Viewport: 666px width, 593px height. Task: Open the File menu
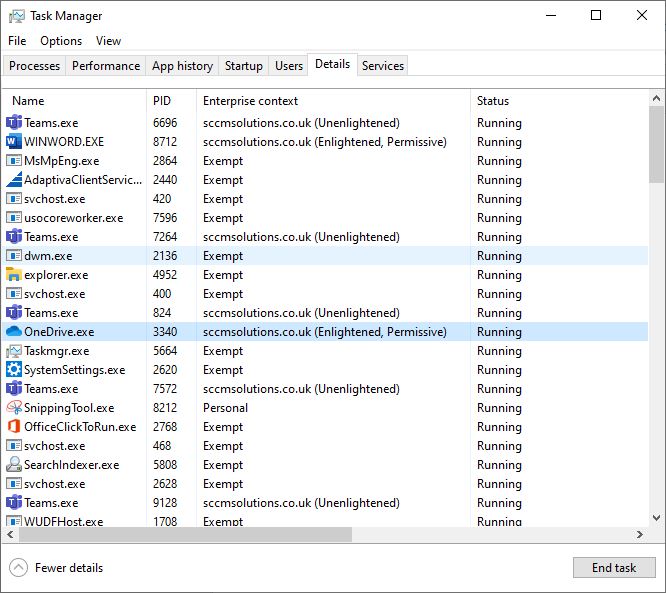point(17,41)
